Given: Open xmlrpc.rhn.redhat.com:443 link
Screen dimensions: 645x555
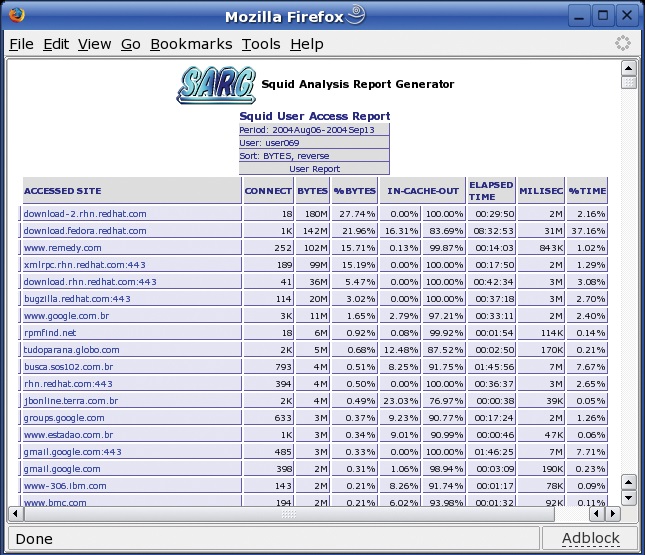Looking at the screenshot, I should (84, 265).
